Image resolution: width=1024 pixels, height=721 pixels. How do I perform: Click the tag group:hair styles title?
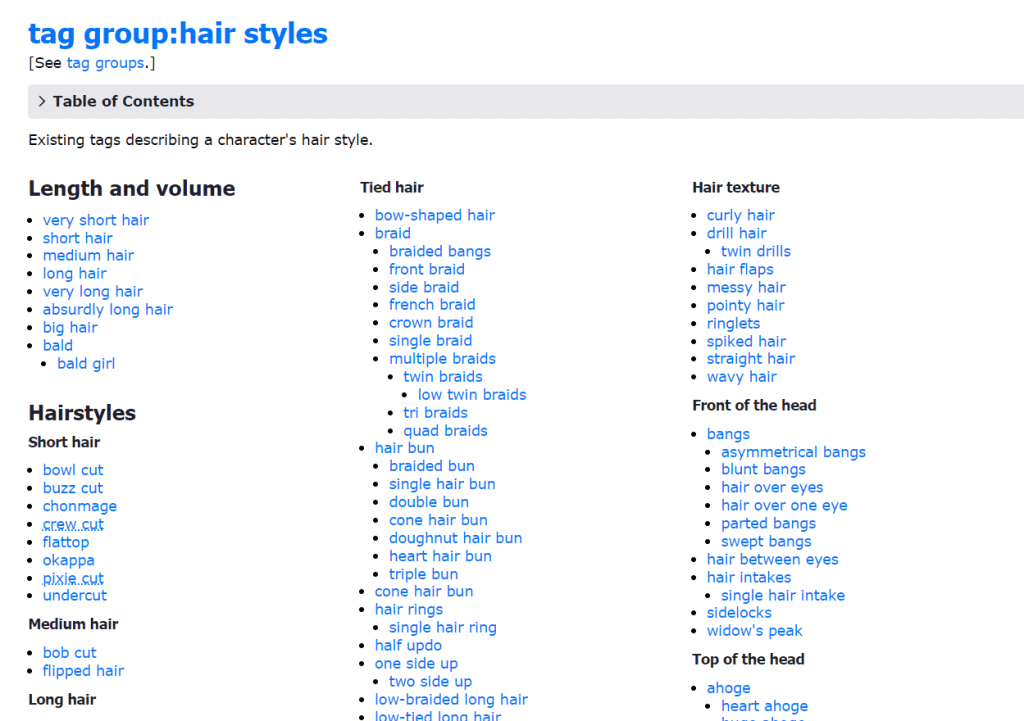click(x=178, y=33)
